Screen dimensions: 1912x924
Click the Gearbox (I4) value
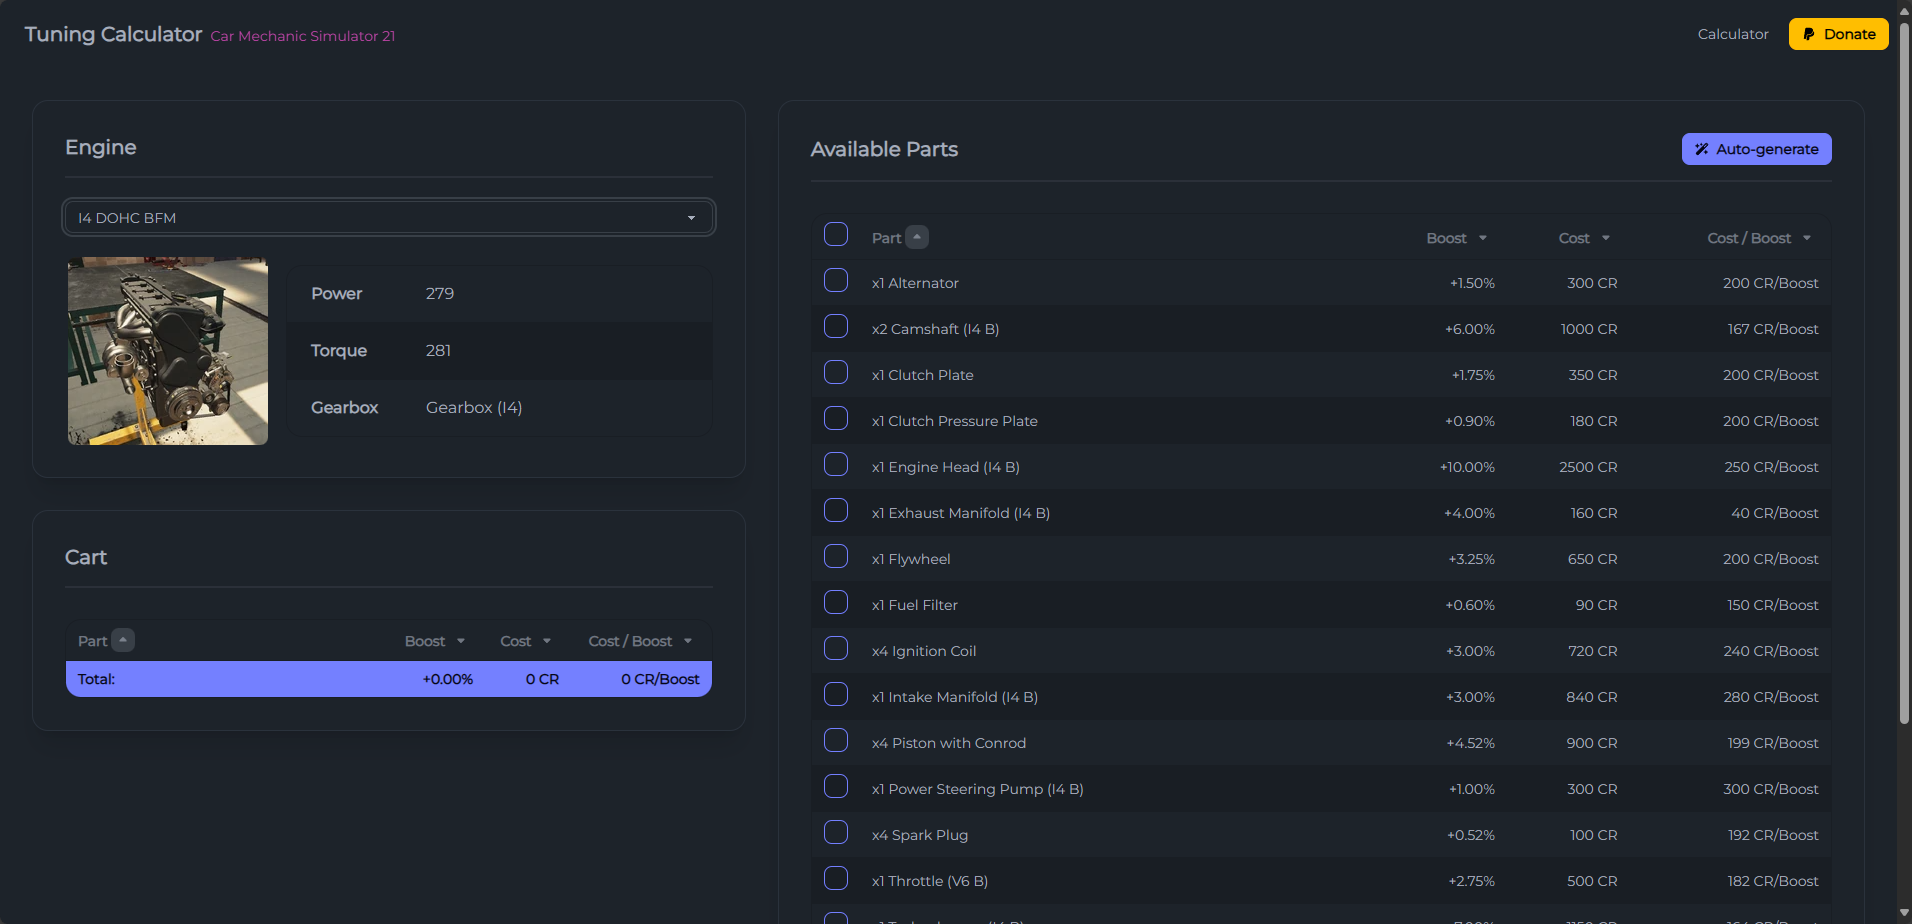pos(474,407)
